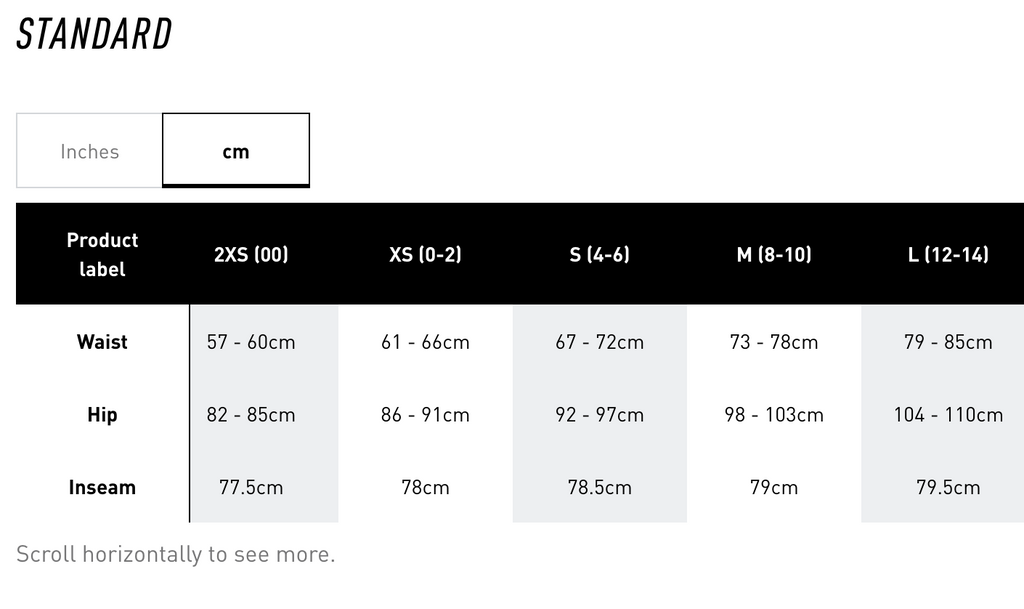Select the cm unit option

coord(236,151)
